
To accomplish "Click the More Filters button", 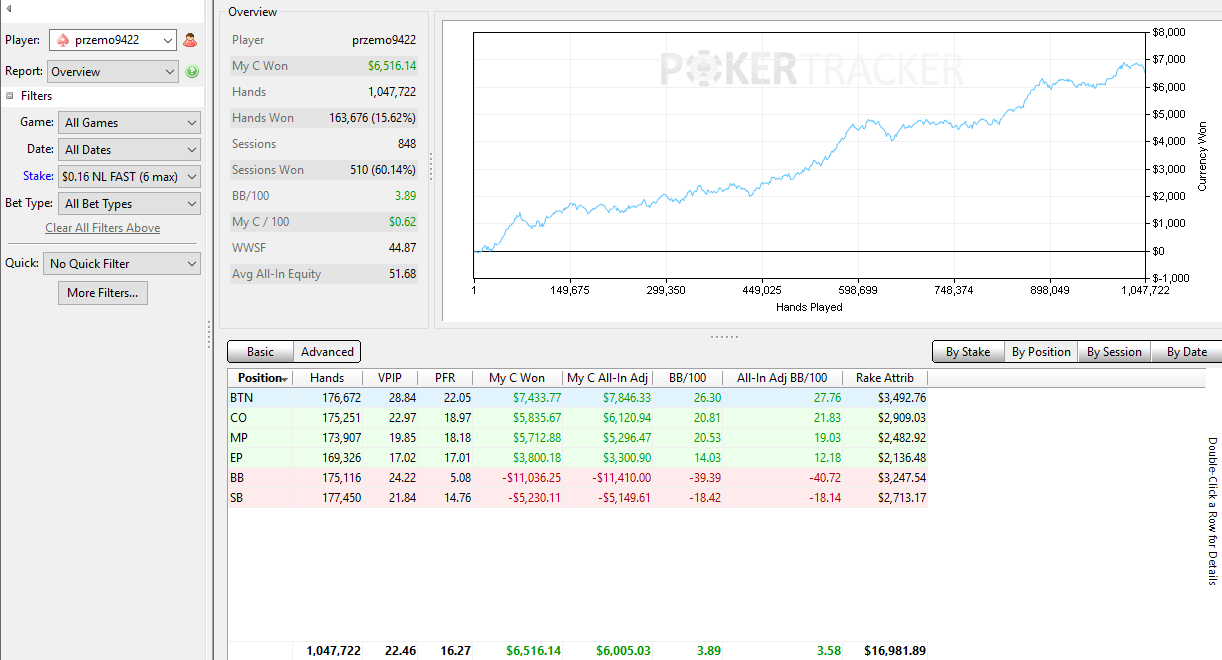I will pyautogui.click(x=103, y=293).
